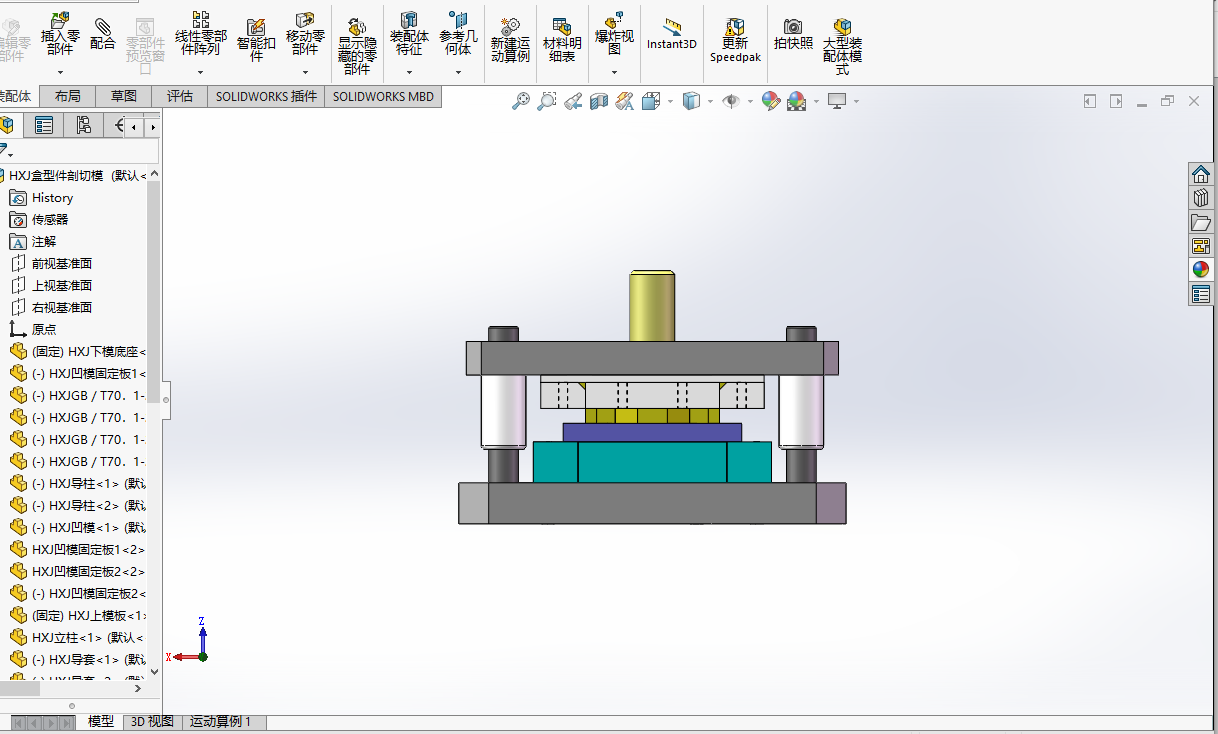Switch to the Evaluate (评估) tab
The width and height of the screenshot is (1218, 734).
(180, 96)
